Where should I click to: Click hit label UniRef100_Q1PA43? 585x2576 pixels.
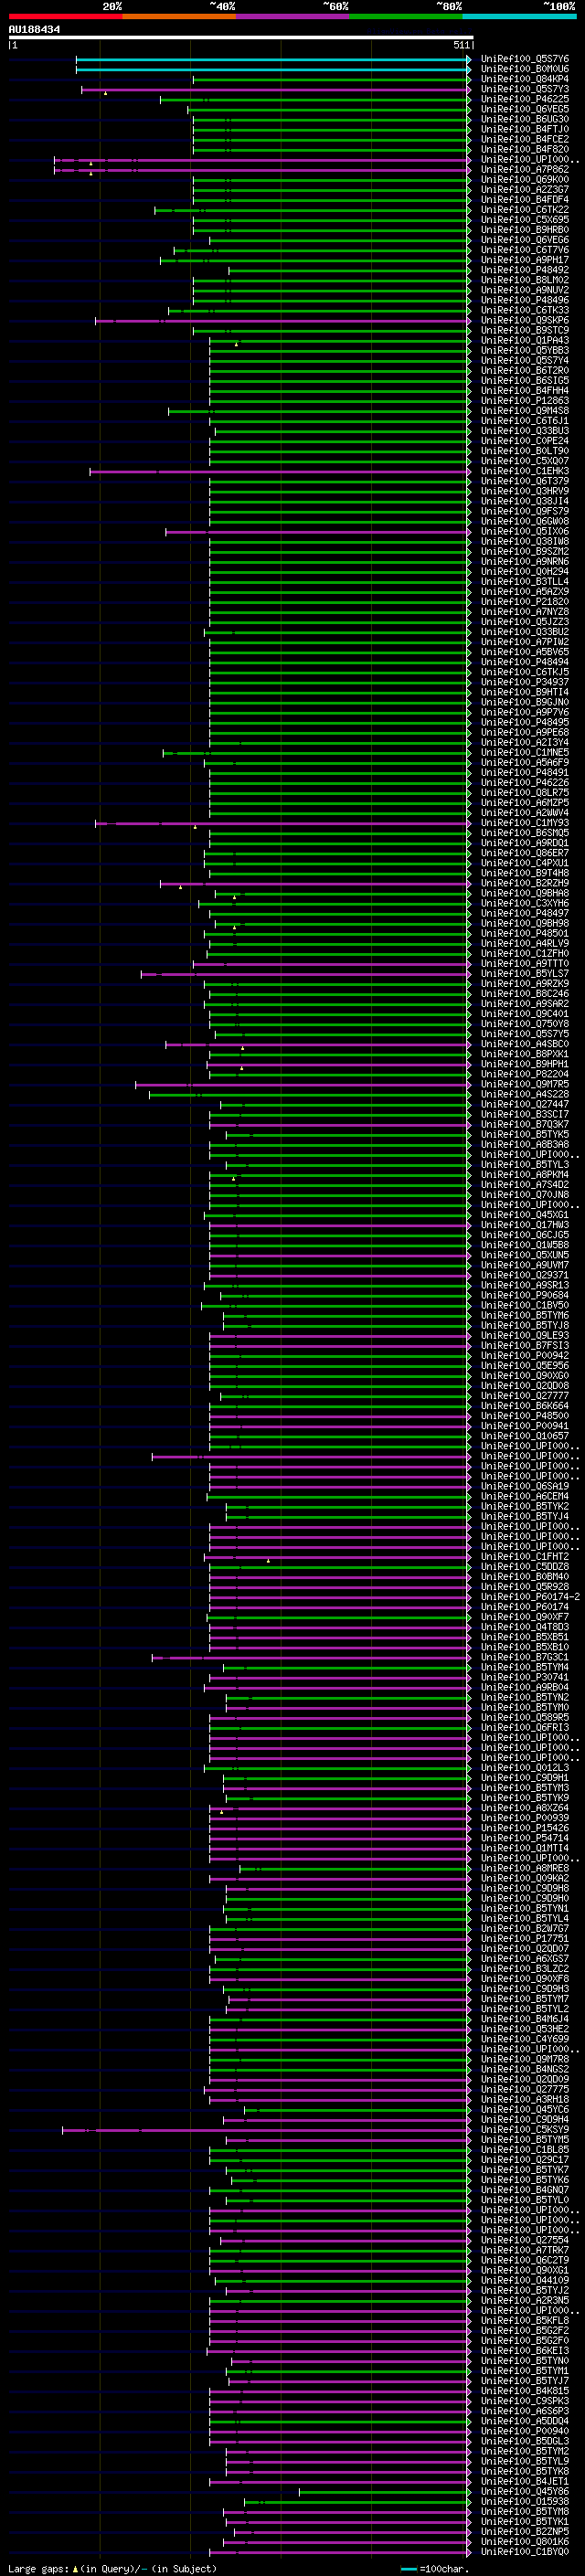pos(525,340)
